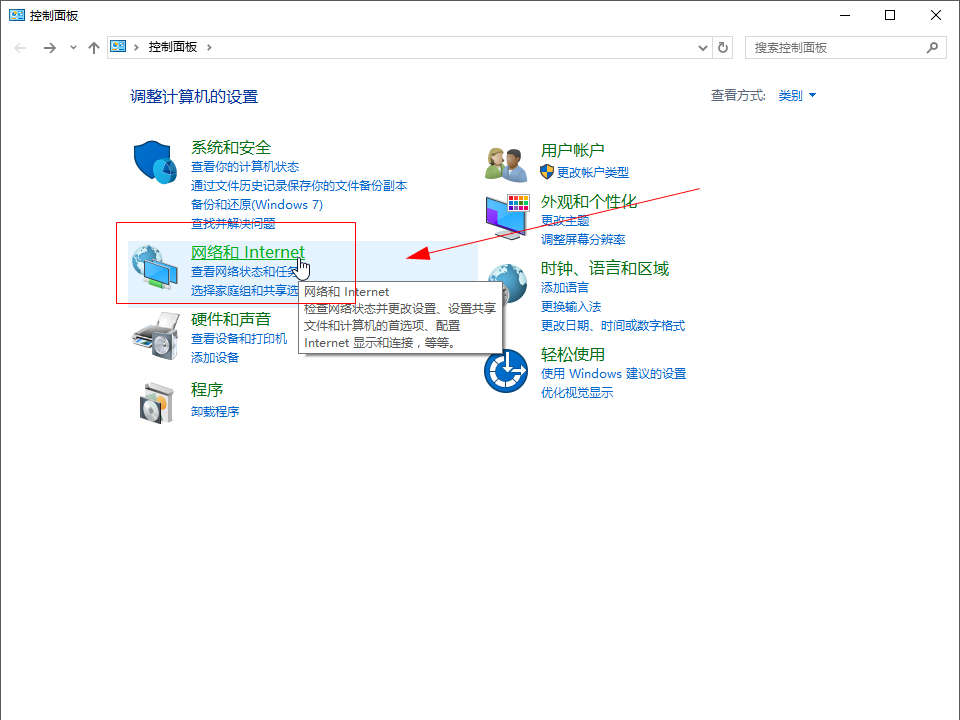This screenshot has width=960, height=720.
Task: Open the 用户帐户 category
Action: (572, 150)
